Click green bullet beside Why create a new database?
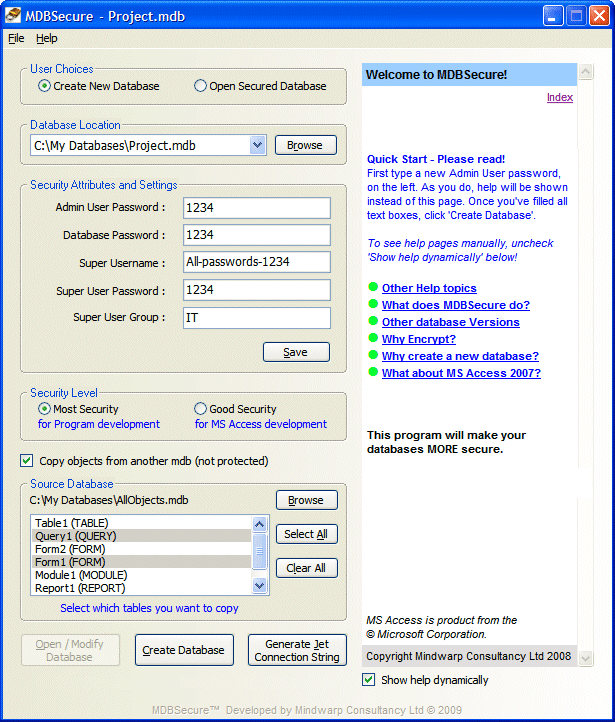Image resolution: width=615 pixels, height=722 pixels. [x=373, y=355]
